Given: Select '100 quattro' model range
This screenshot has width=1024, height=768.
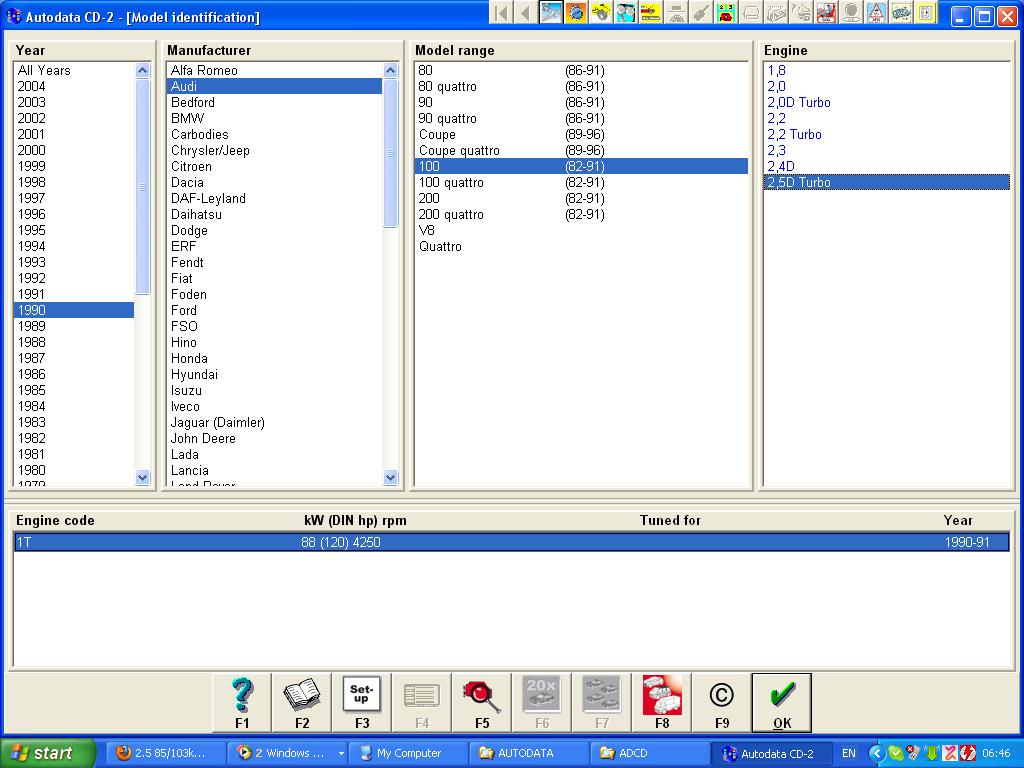Looking at the screenshot, I should (582, 182).
